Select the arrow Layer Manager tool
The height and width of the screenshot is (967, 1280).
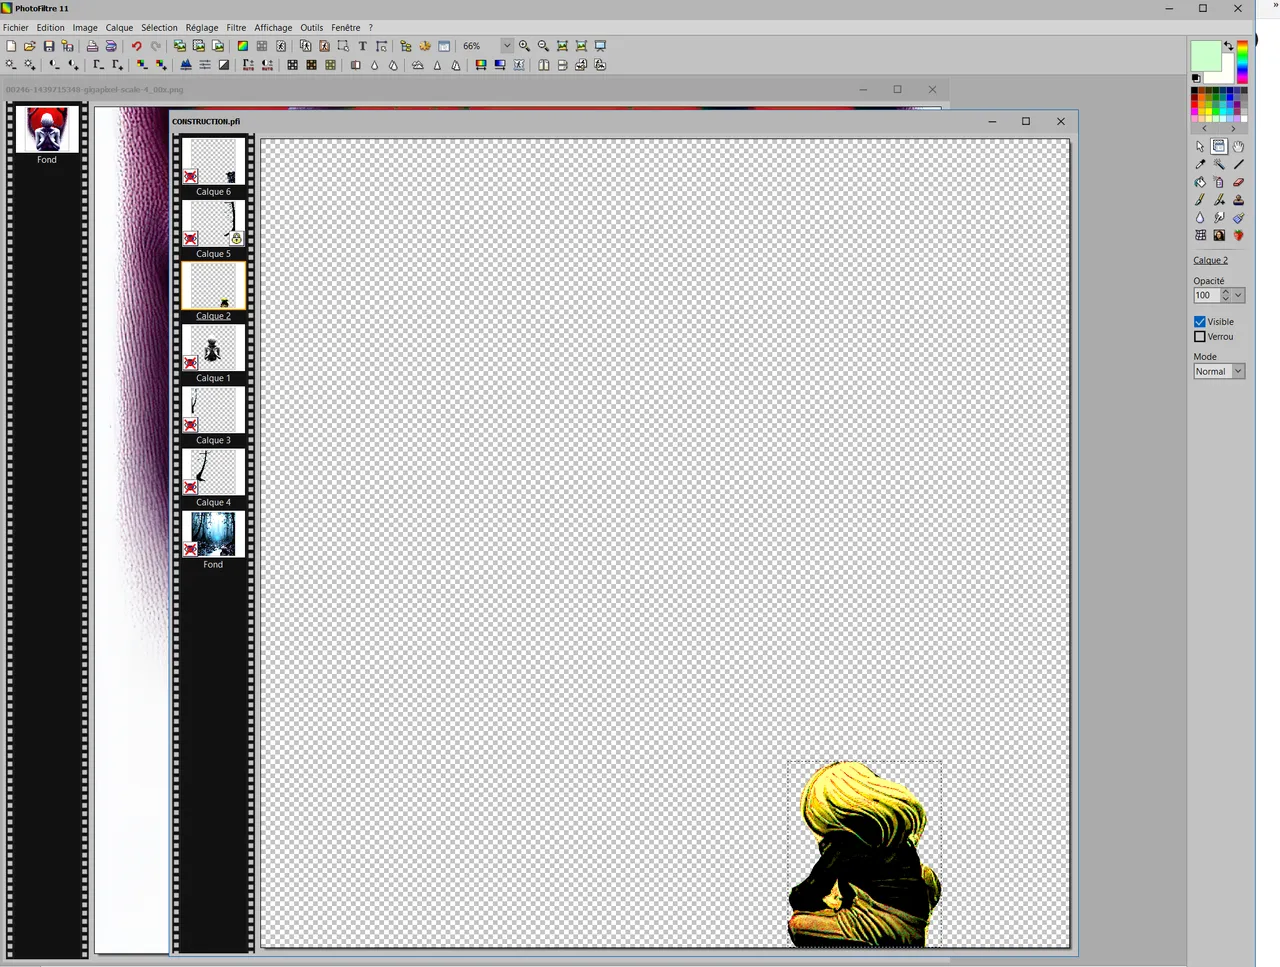click(1200, 146)
